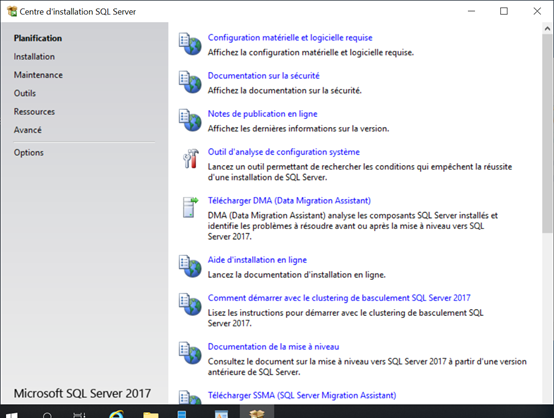Screen dimensions: 554x418
Task: Click the clustering de basculement globe icon
Action: coord(190,304)
